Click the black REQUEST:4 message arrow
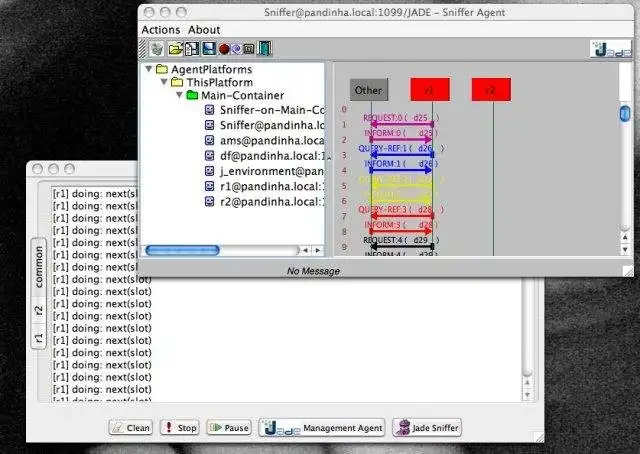Viewport: 640px width, 454px height. 402,246
